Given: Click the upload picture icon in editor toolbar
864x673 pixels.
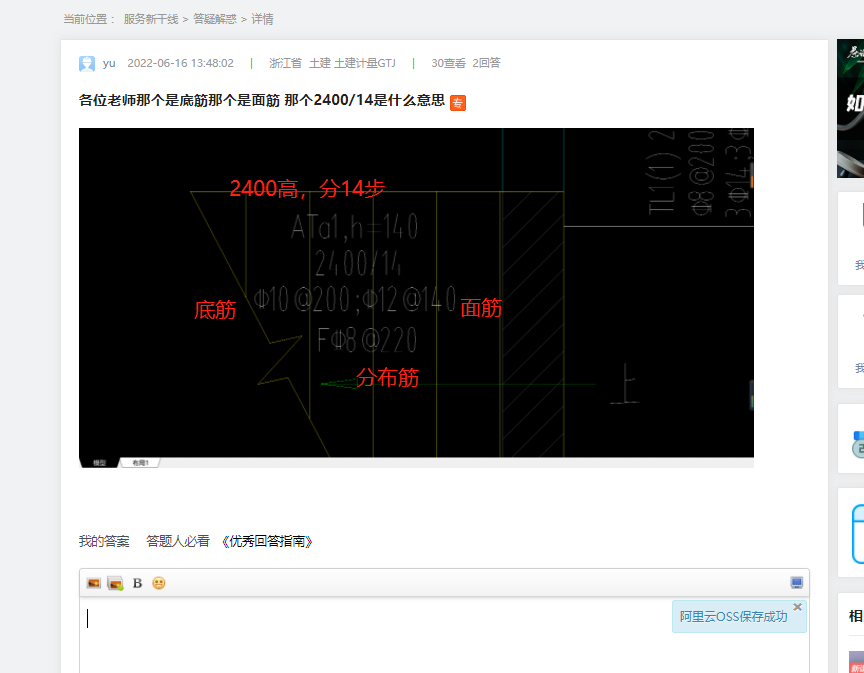Looking at the screenshot, I should point(115,583).
